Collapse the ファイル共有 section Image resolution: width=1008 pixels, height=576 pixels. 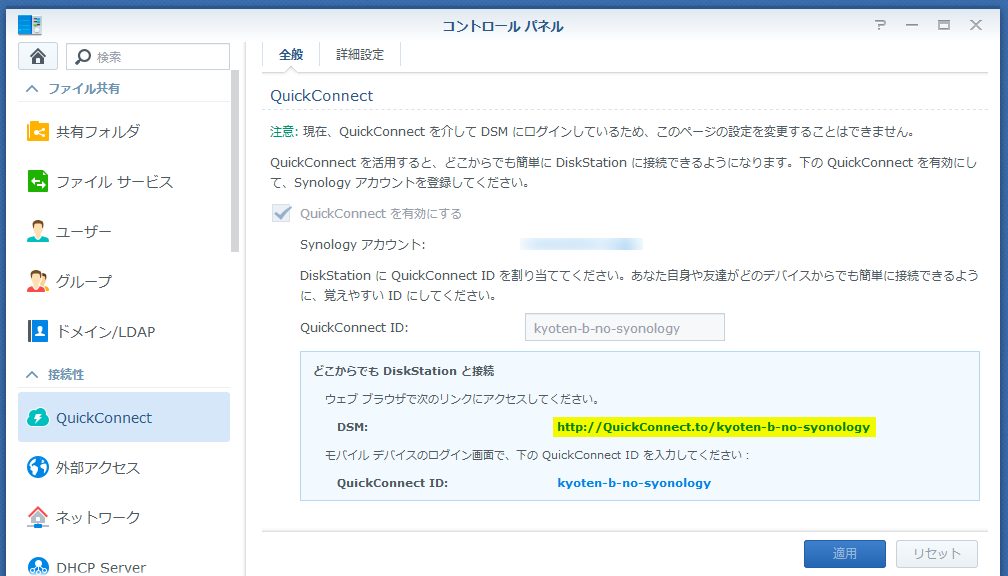(x=32, y=89)
